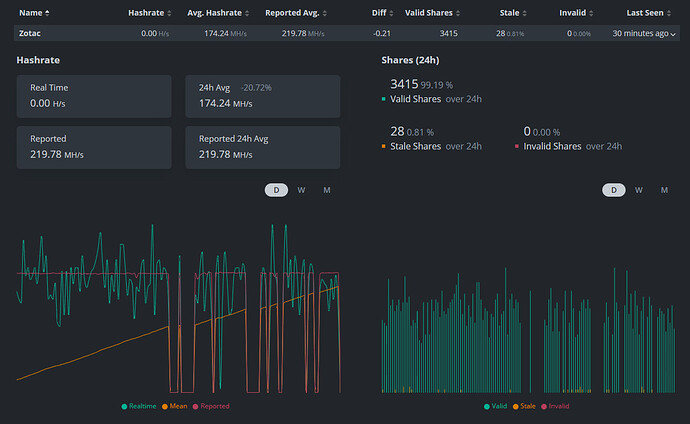Screen dimensions: 690x424
Task: Select the 219.78 MH/s row cell
Action: point(303,33)
